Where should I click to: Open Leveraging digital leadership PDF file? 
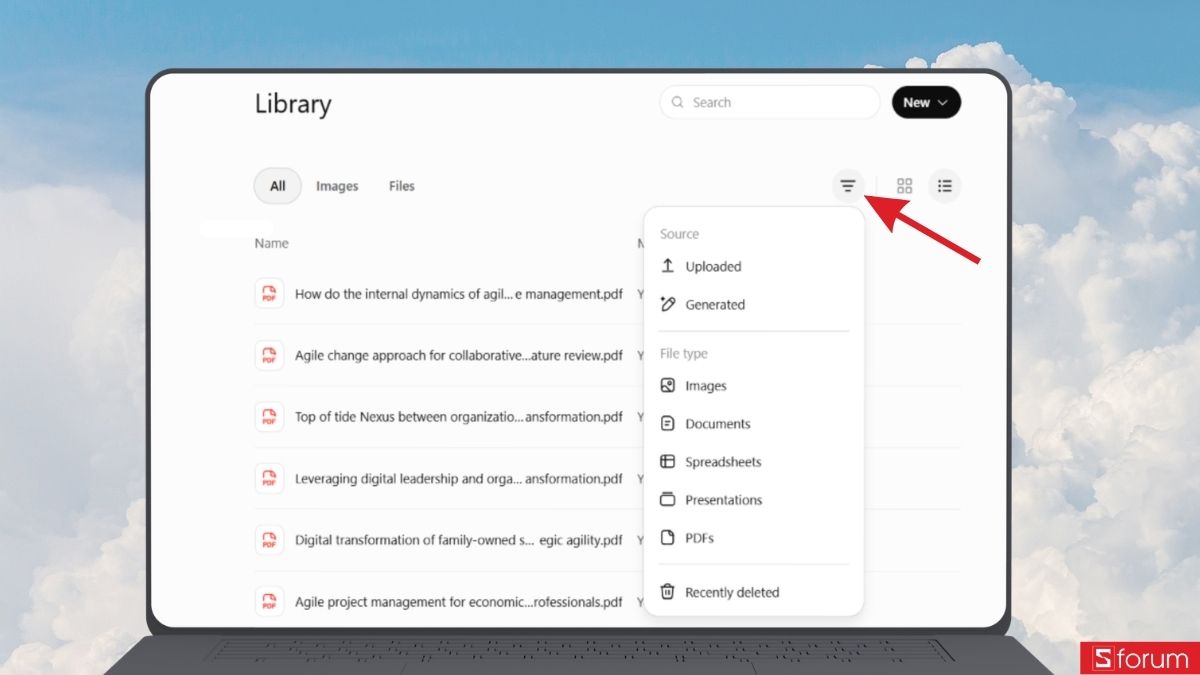(x=459, y=479)
